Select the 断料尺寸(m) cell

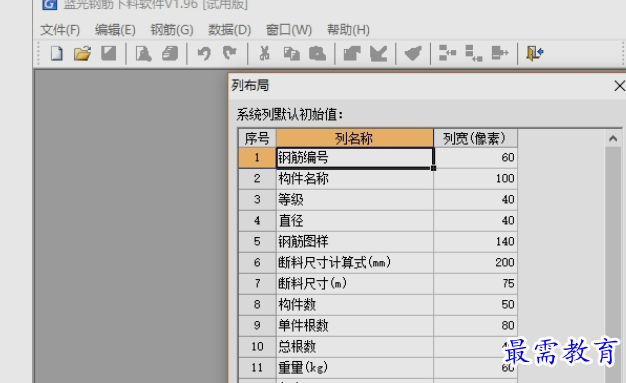[x=355, y=284]
